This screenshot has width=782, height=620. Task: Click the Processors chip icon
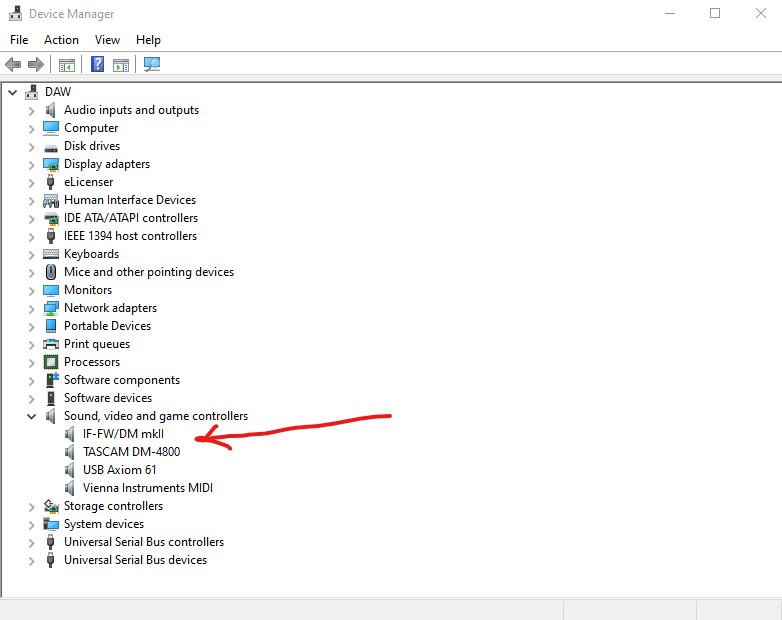tap(51, 362)
